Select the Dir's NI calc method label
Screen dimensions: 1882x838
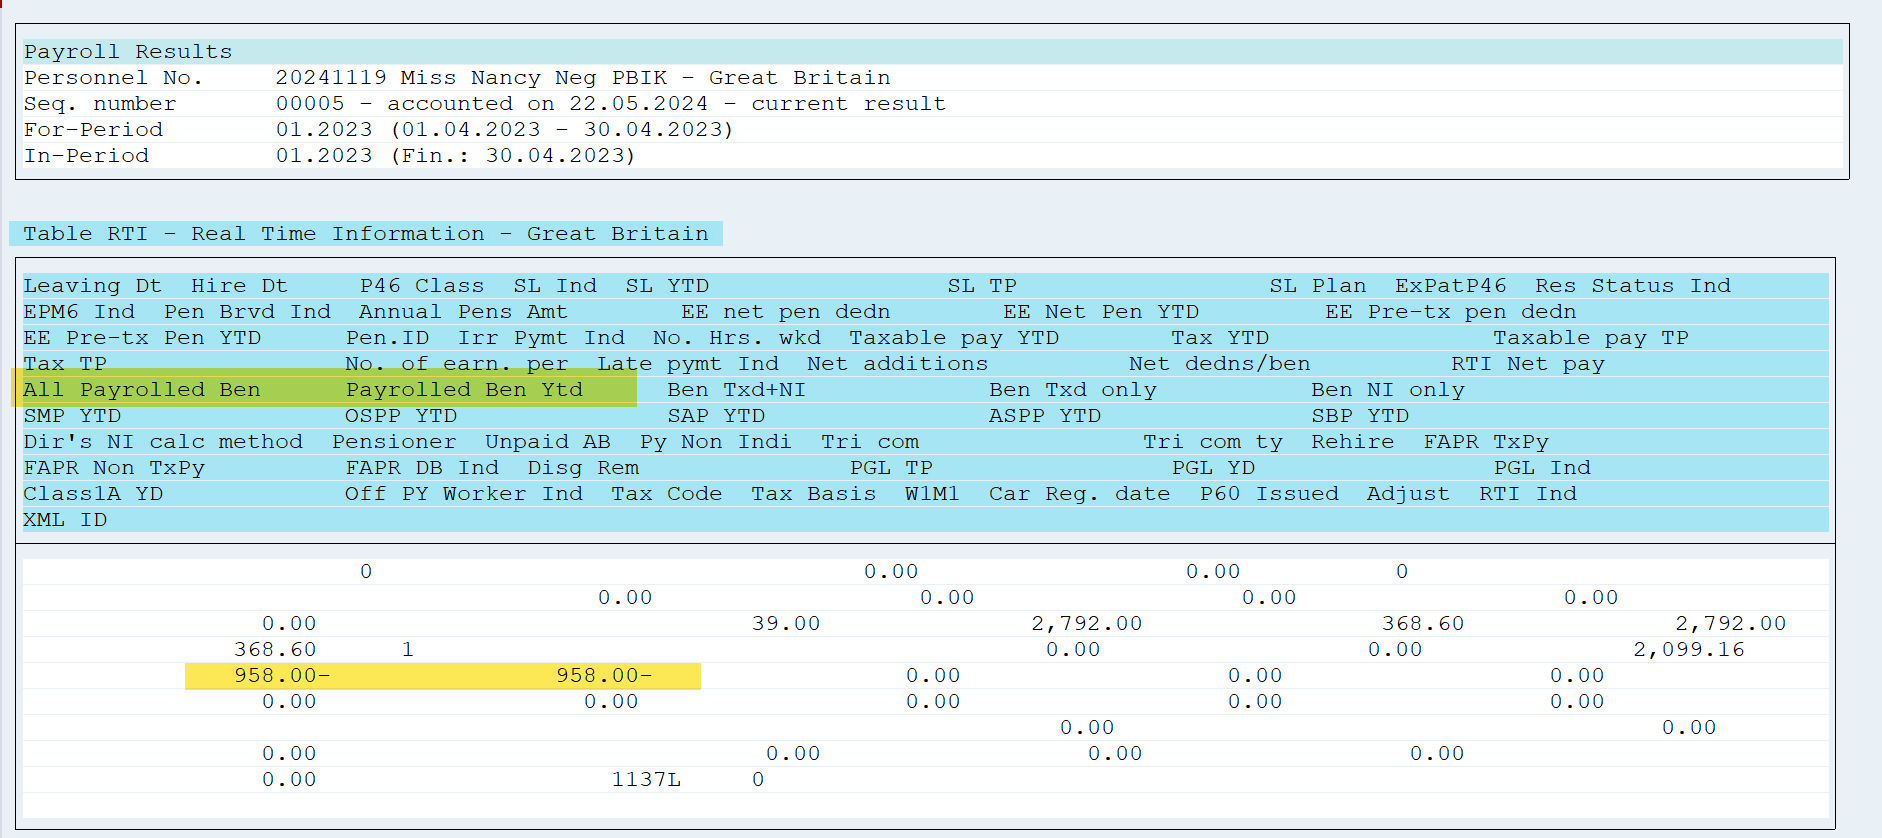pyautogui.click(x=163, y=442)
